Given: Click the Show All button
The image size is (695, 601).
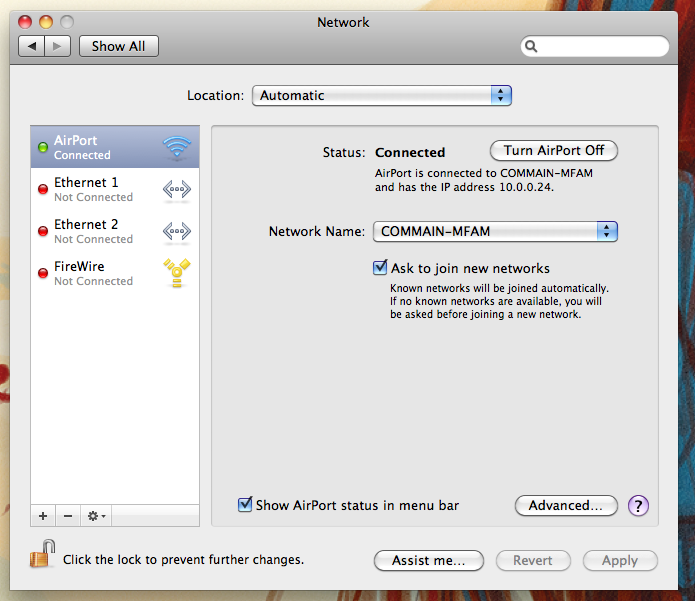Looking at the screenshot, I should click(118, 46).
